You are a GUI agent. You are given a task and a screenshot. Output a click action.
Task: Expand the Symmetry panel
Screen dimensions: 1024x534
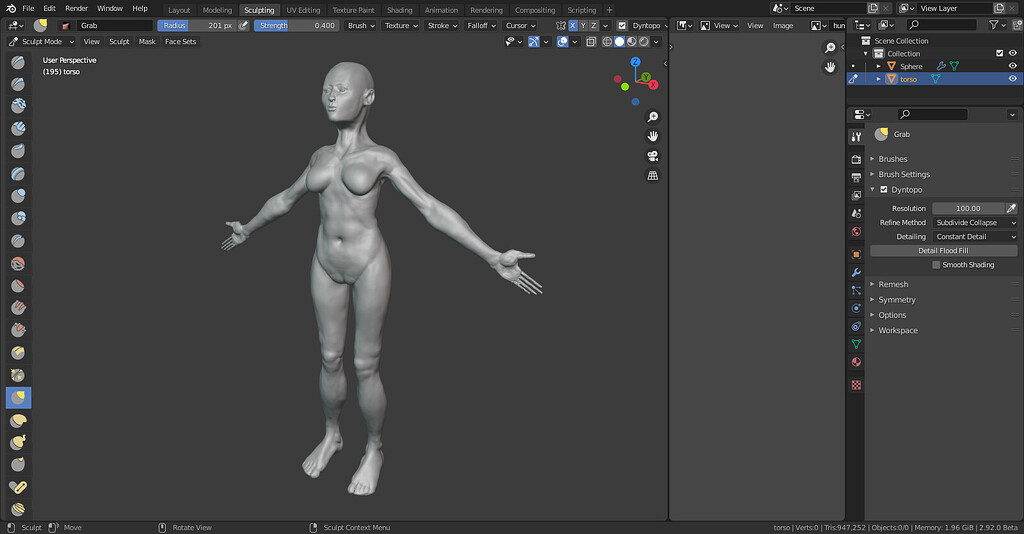(897, 300)
